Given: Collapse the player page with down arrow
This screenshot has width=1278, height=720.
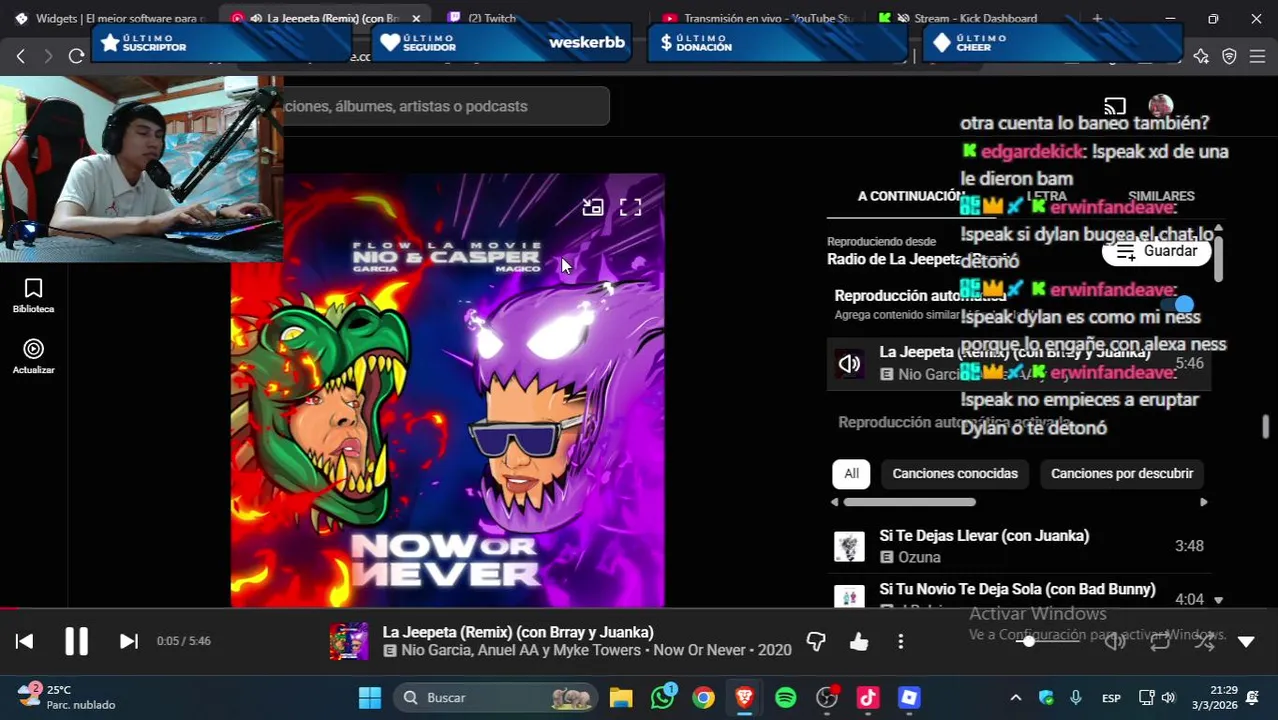Looking at the screenshot, I should coord(1246,642).
